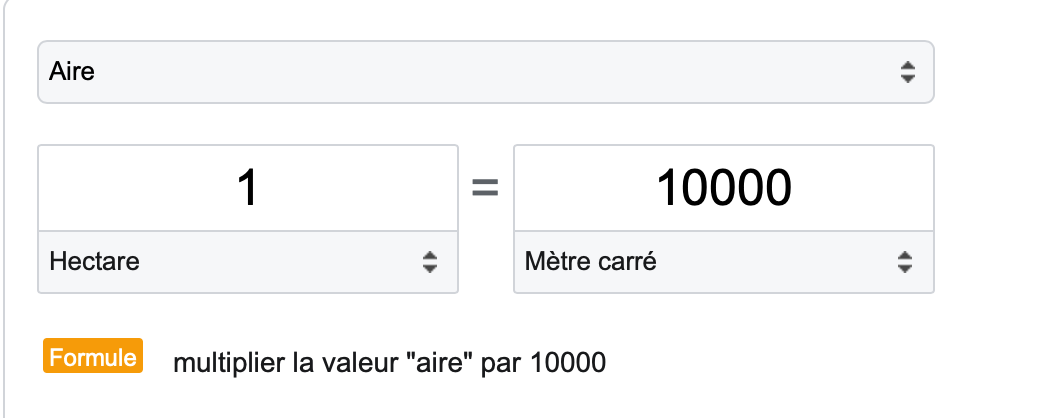Click the stepper arrows beside Hectare
This screenshot has height=418, width=1040.
coord(430,263)
